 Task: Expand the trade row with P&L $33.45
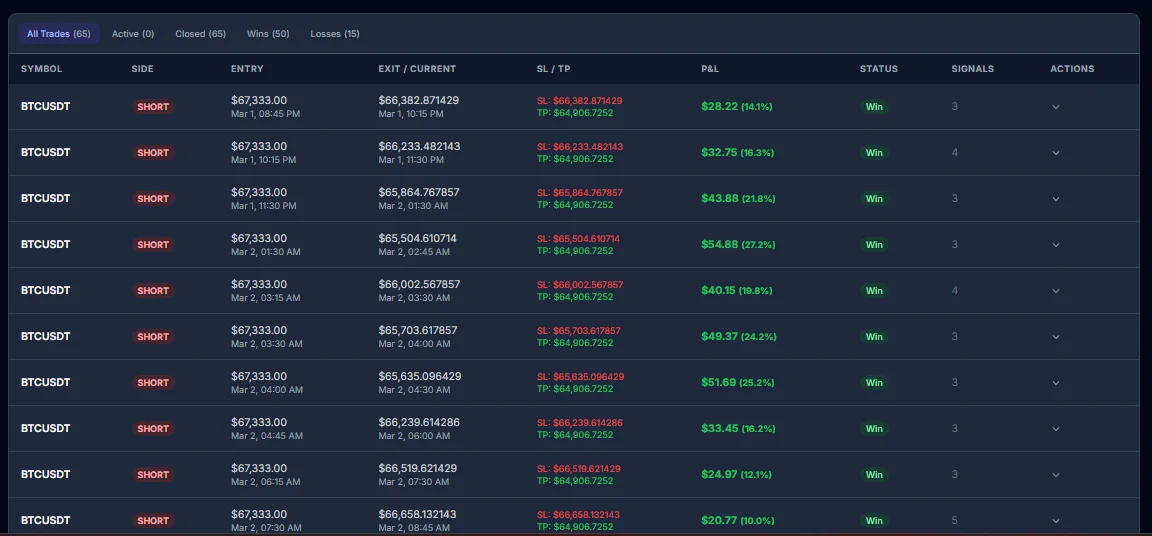[x=1056, y=429]
